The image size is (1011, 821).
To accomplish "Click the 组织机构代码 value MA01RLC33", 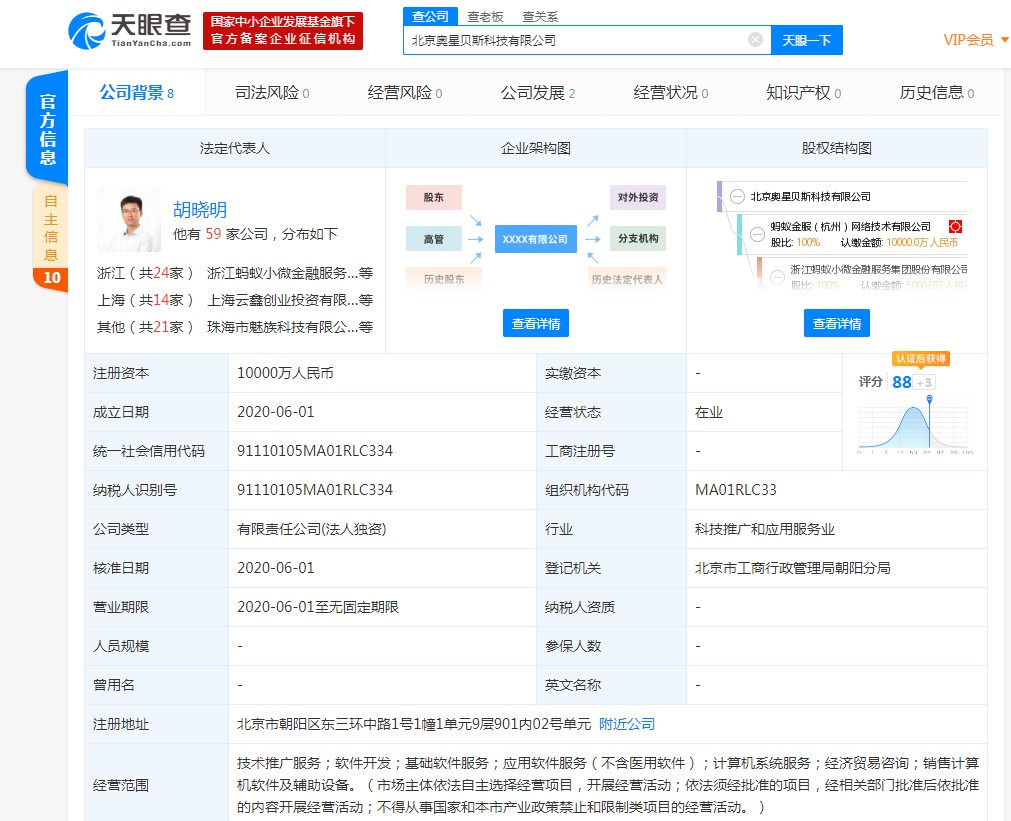I will [736, 490].
